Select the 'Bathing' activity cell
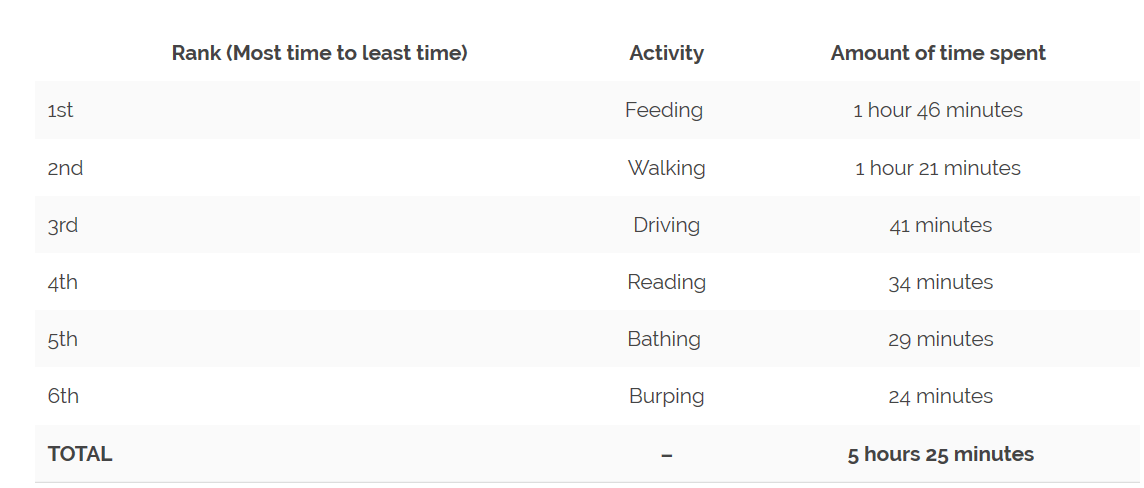The image size is (1144, 488). coord(664,339)
